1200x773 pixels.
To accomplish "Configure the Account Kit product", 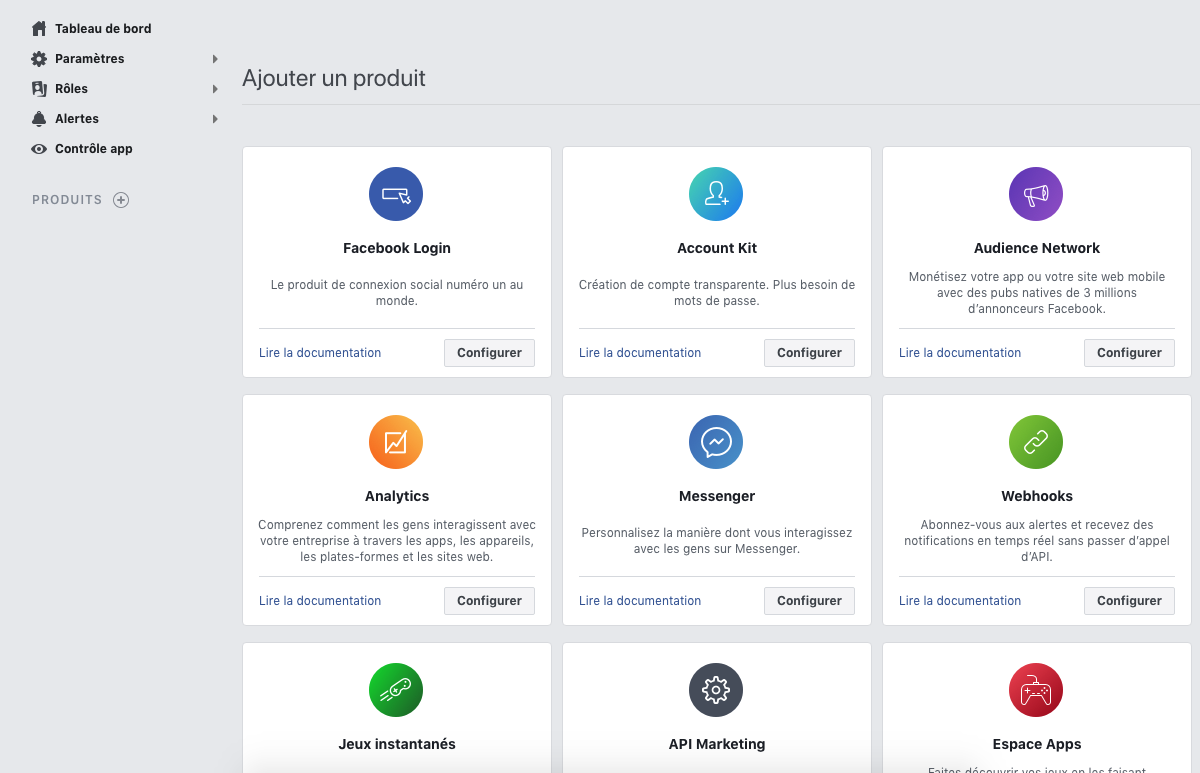I will click(x=809, y=353).
